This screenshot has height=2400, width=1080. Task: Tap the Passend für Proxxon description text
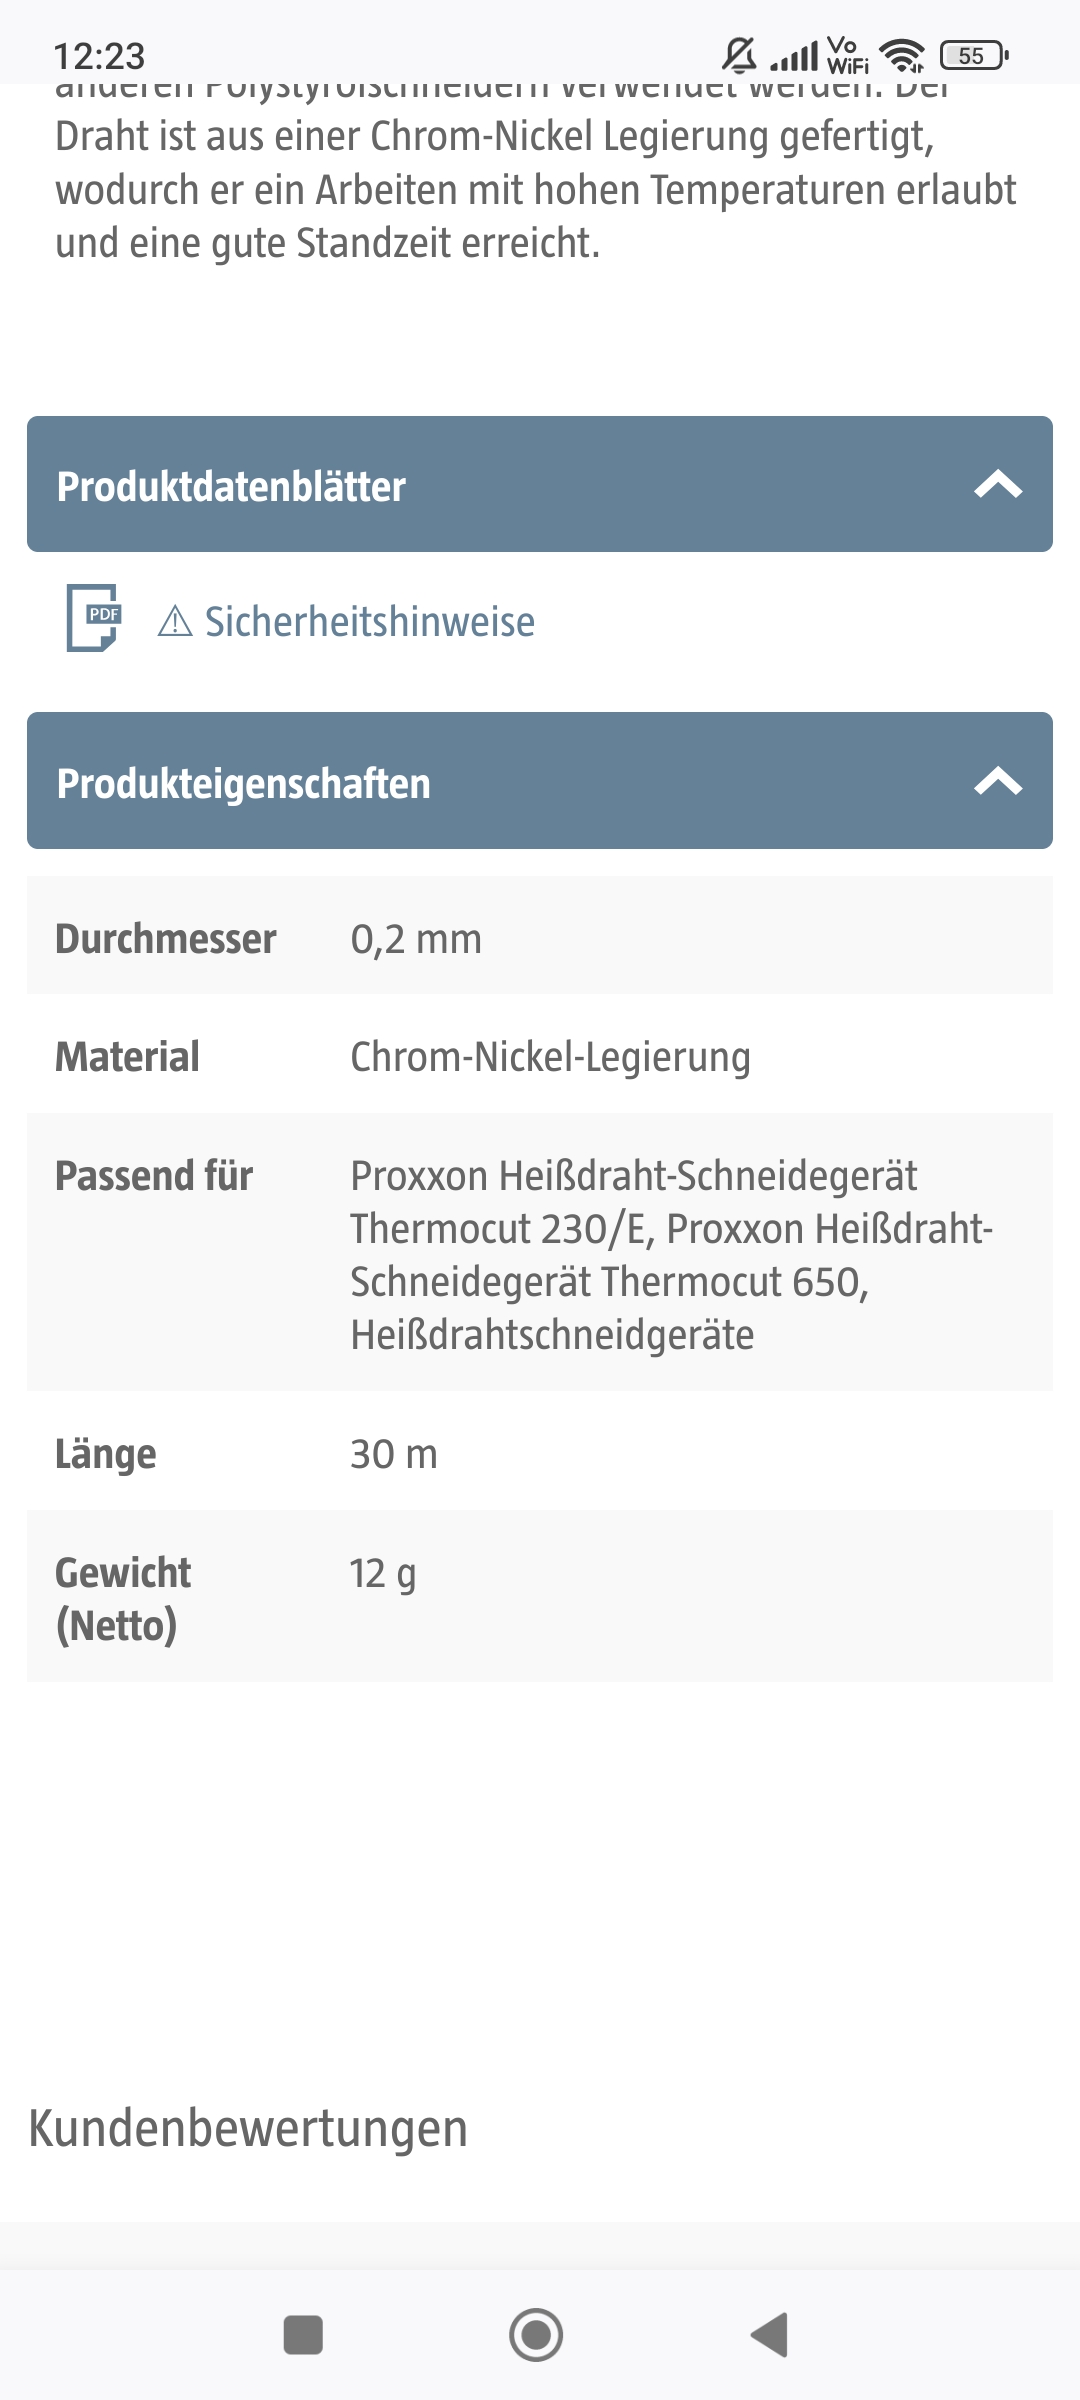coord(672,1255)
